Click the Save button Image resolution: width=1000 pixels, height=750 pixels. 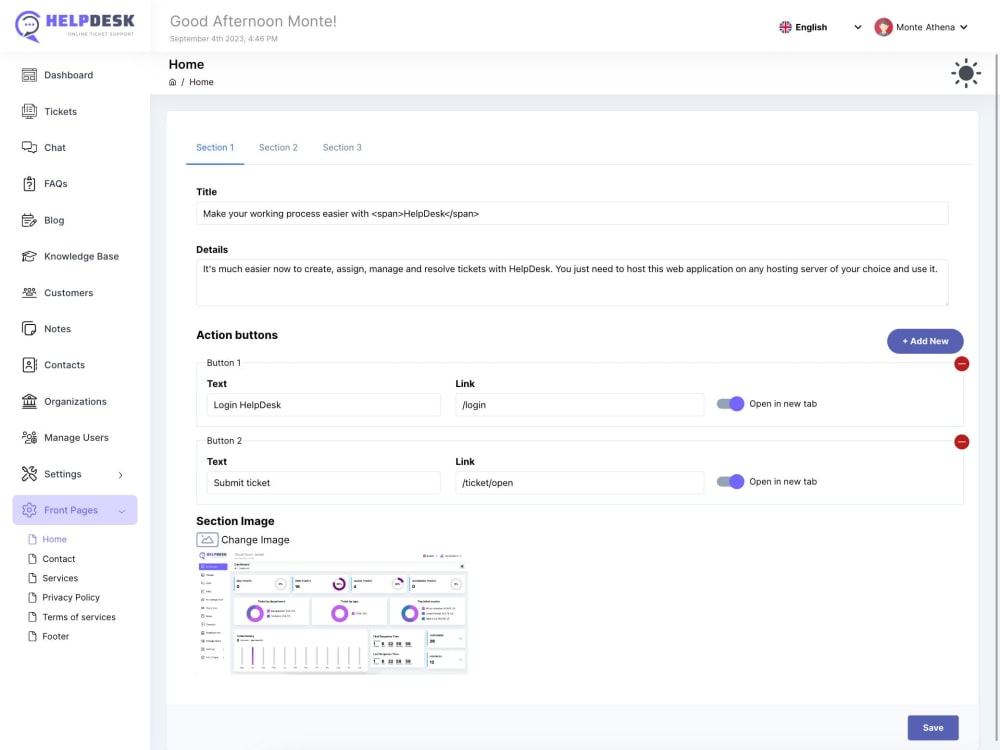(932, 728)
